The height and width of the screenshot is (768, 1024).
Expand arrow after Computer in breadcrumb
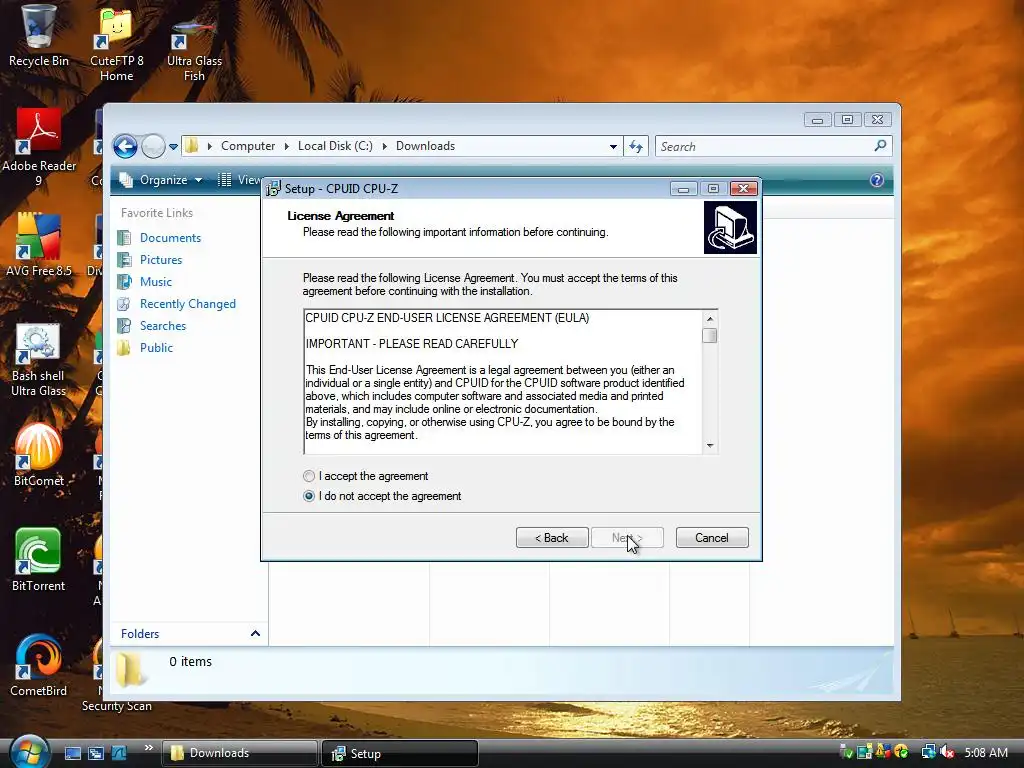tap(287, 146)
